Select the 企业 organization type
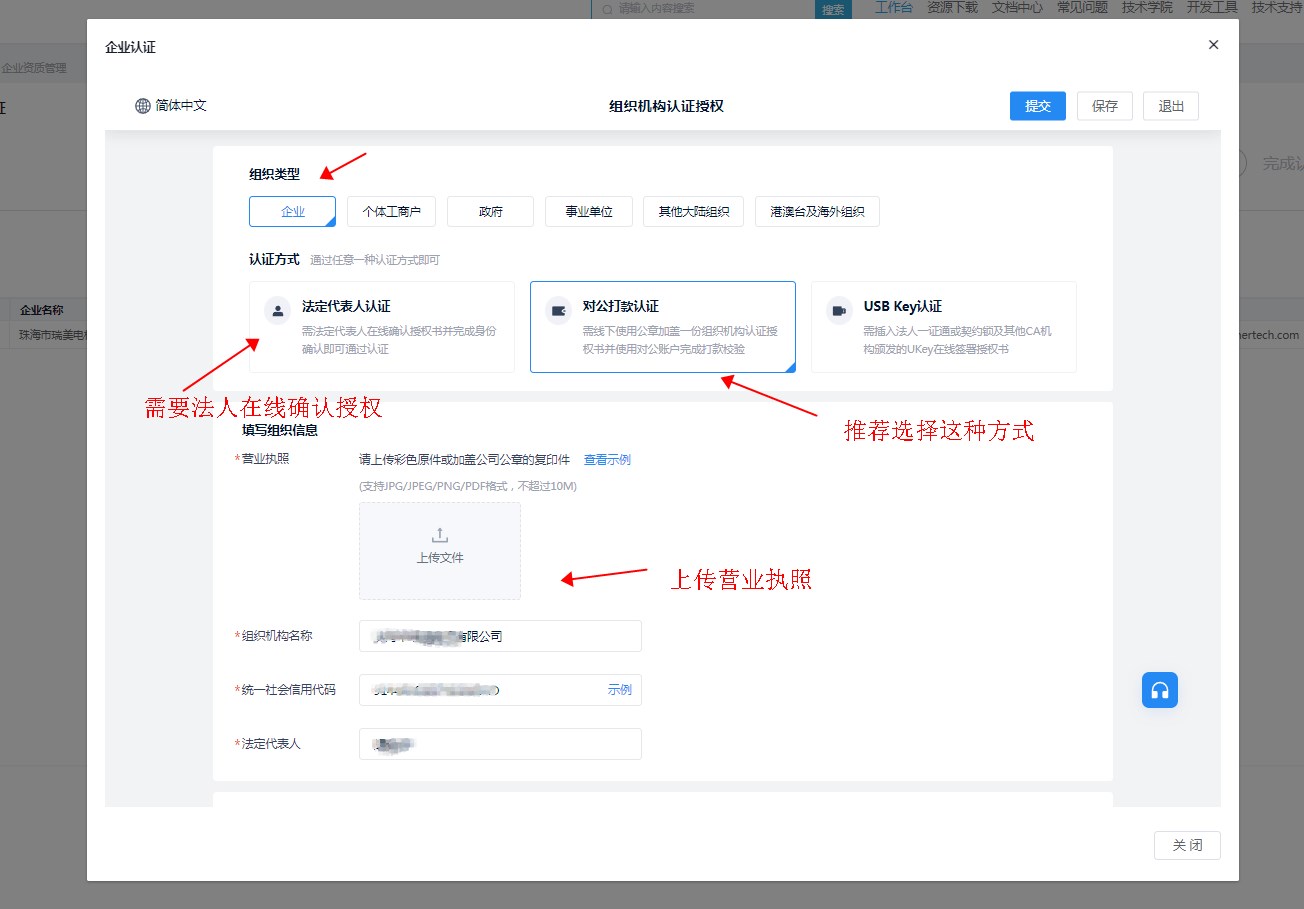 tap(292, 212)
